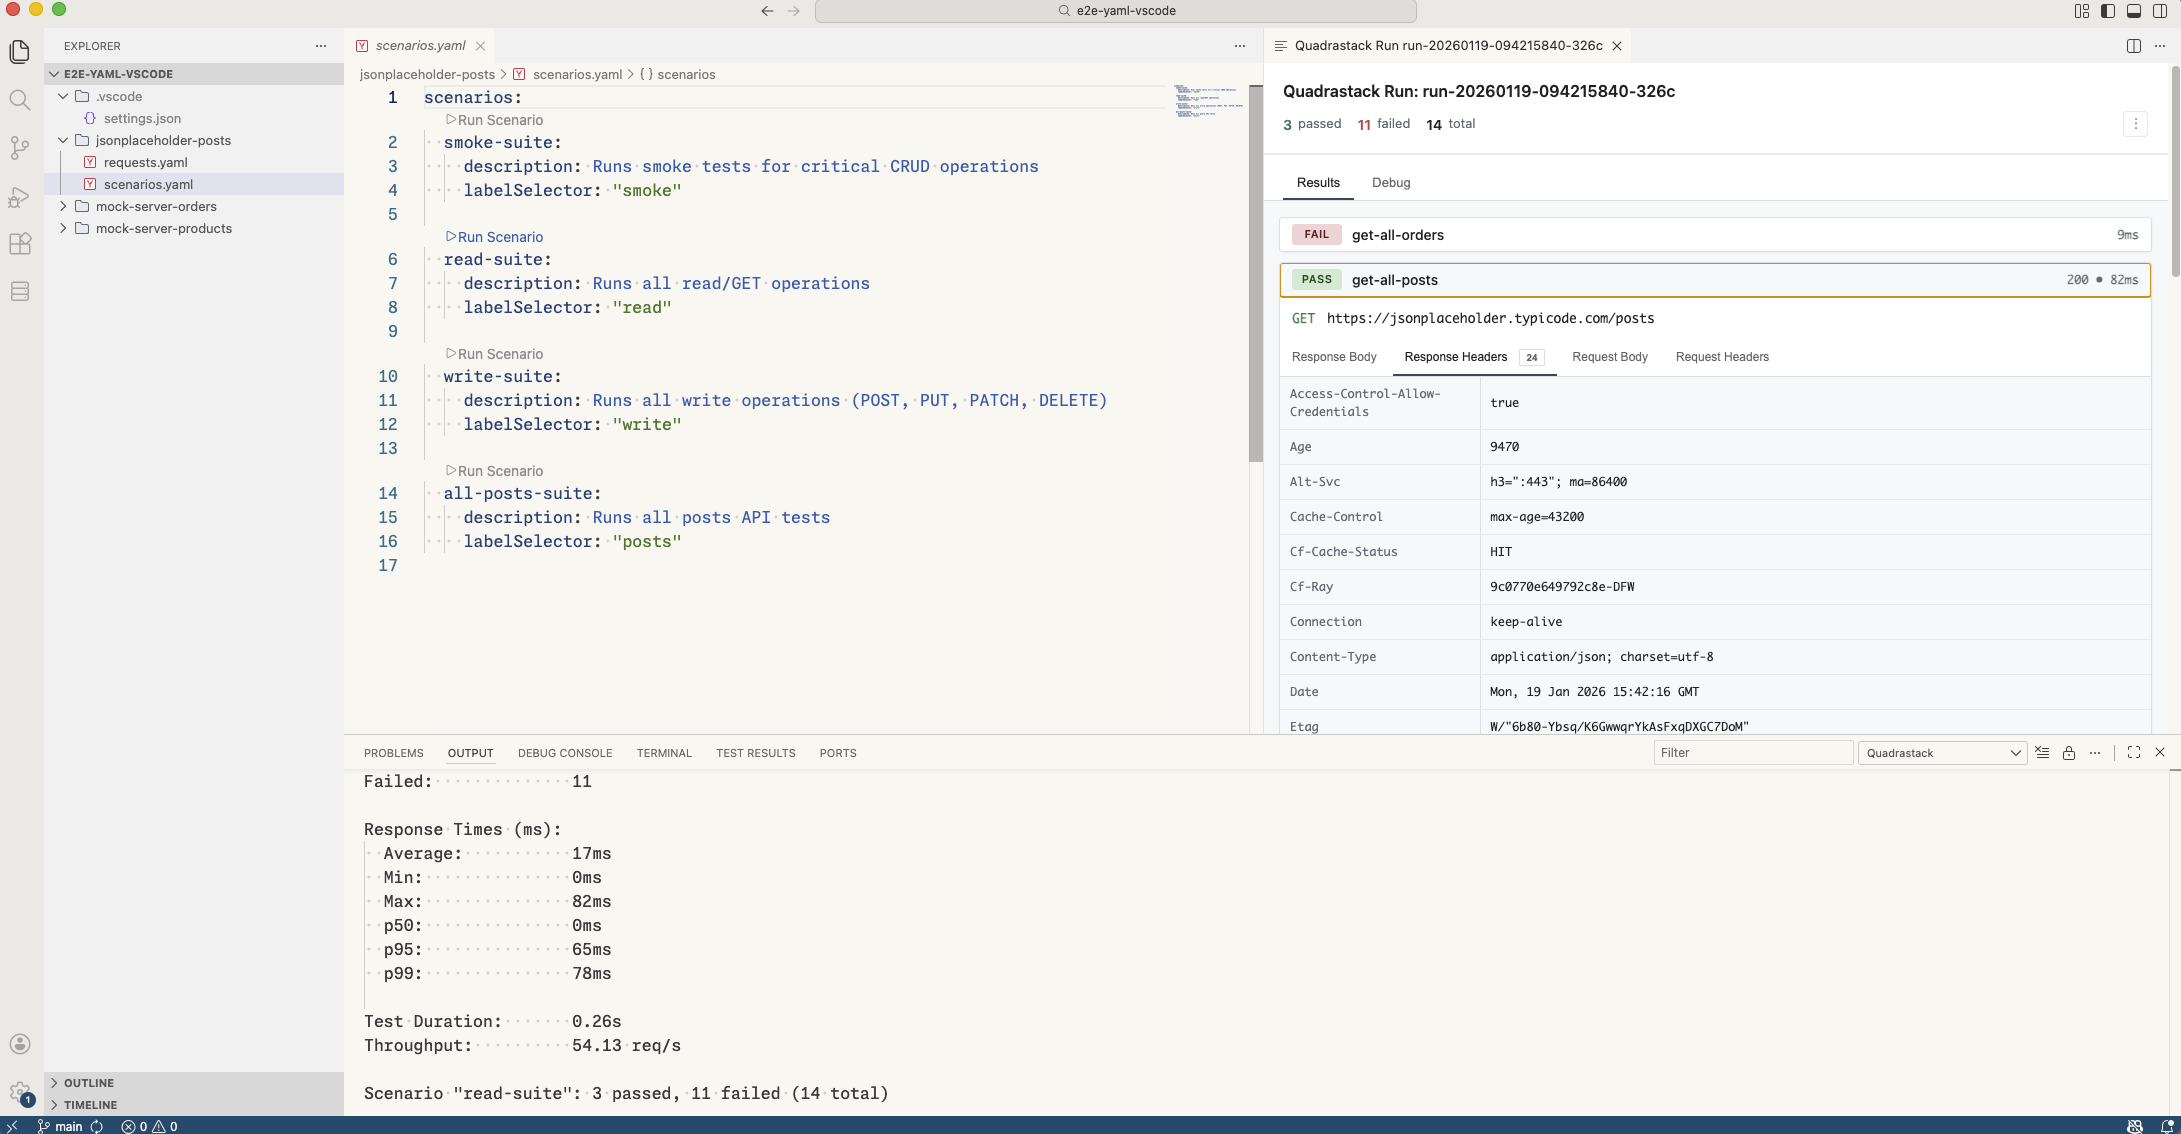Open the Run and Debug view
Image resolution: width=2181 pixels, height=1134 pixels.
click(20, 197)
